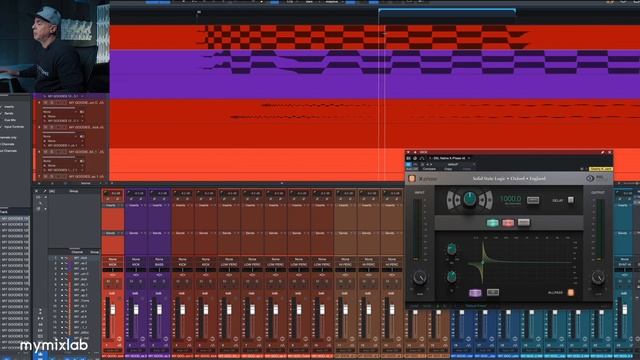Image resolution: width=640 pixels, height=360 pixels.
Task: Click the inner left frequency step arrow
Action: click(457, 200)
